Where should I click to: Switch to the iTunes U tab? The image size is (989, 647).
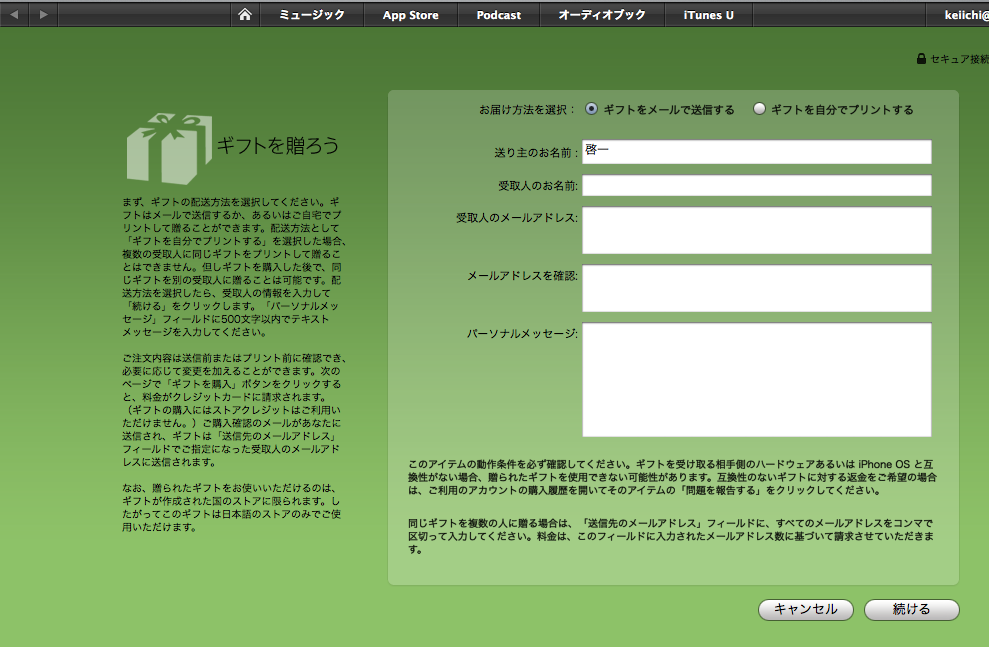coord(707,15)
